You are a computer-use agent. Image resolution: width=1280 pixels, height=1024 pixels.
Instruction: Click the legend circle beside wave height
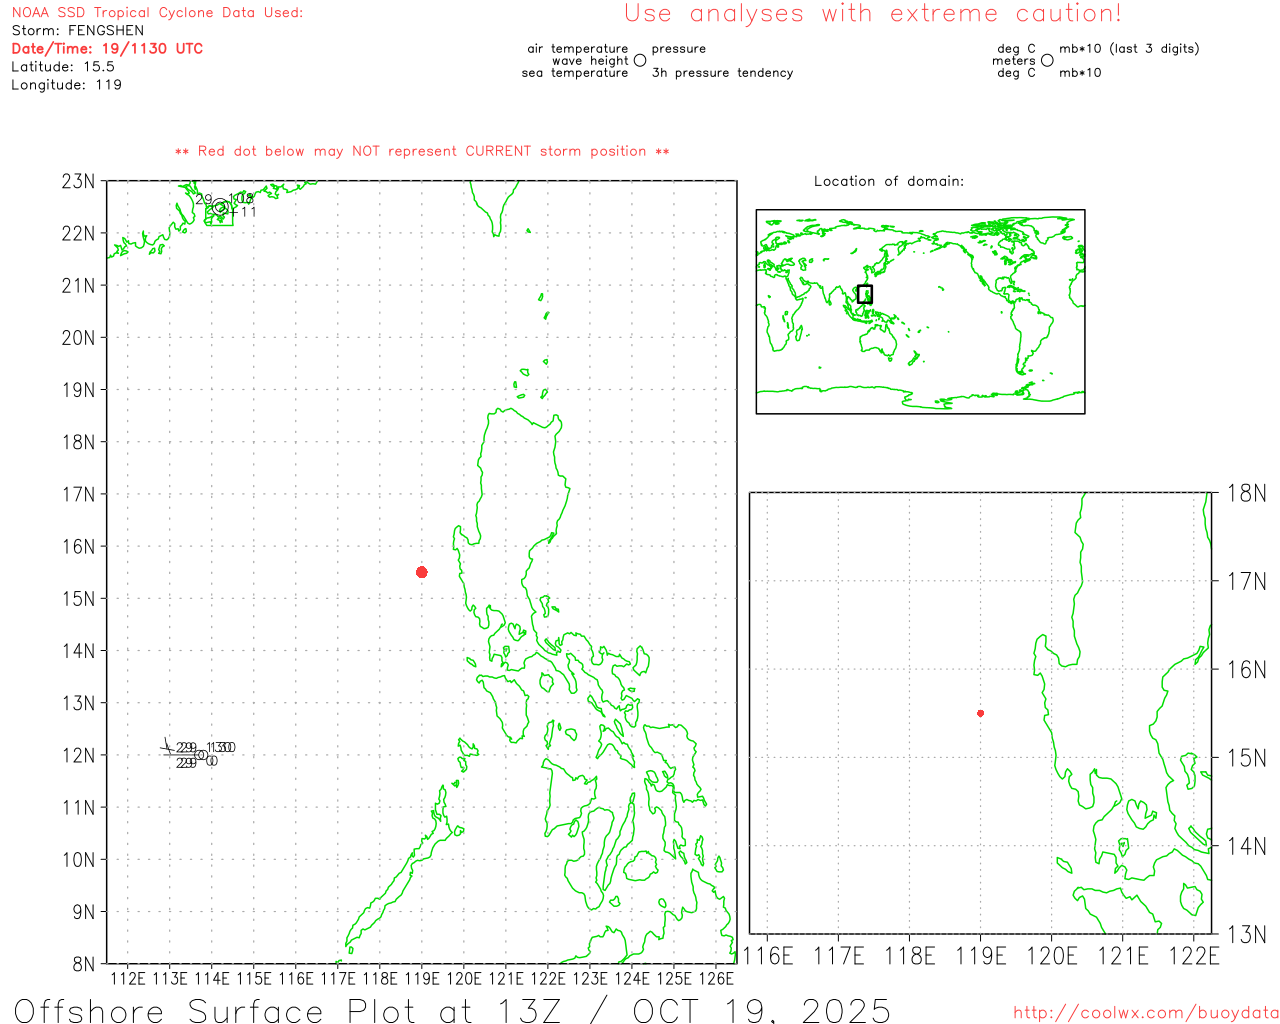pyautogui.click(x=640, y=61)
